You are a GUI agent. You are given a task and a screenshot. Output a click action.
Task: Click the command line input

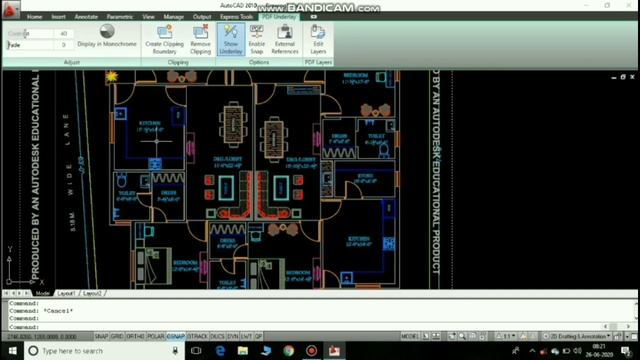[x=306, y=327]
